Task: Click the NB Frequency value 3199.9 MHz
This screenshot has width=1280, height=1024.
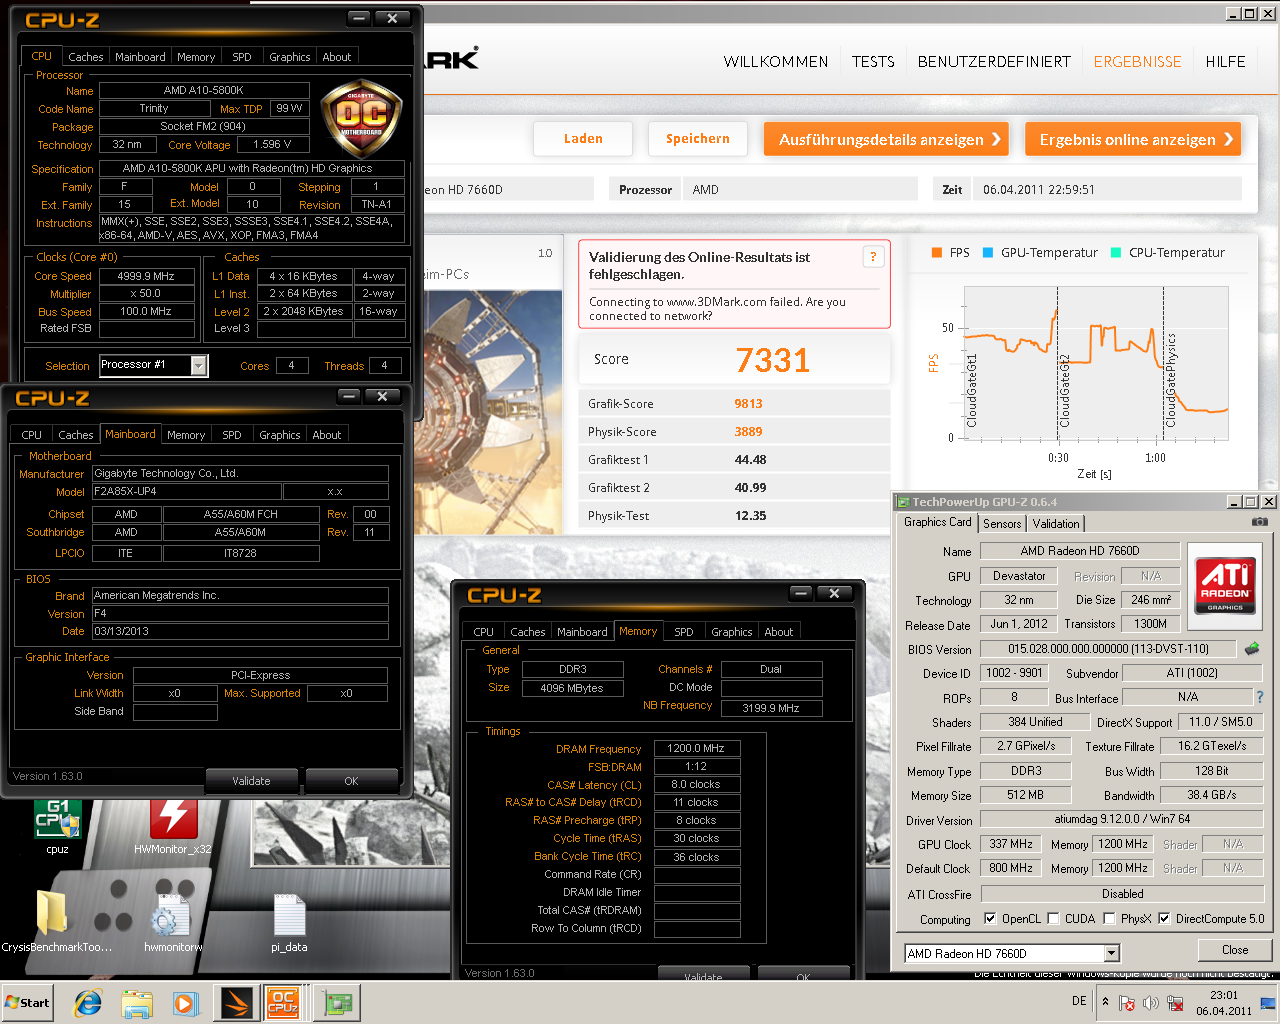Action: 771,708
